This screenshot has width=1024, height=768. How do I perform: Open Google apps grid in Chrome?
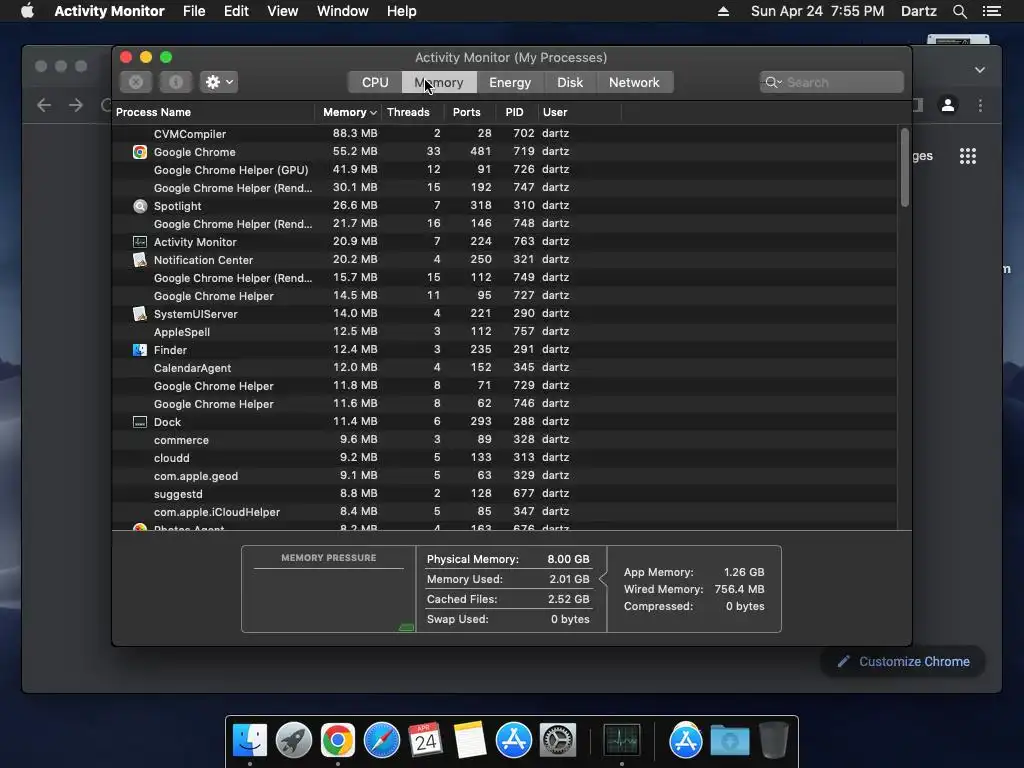[968, 156]
